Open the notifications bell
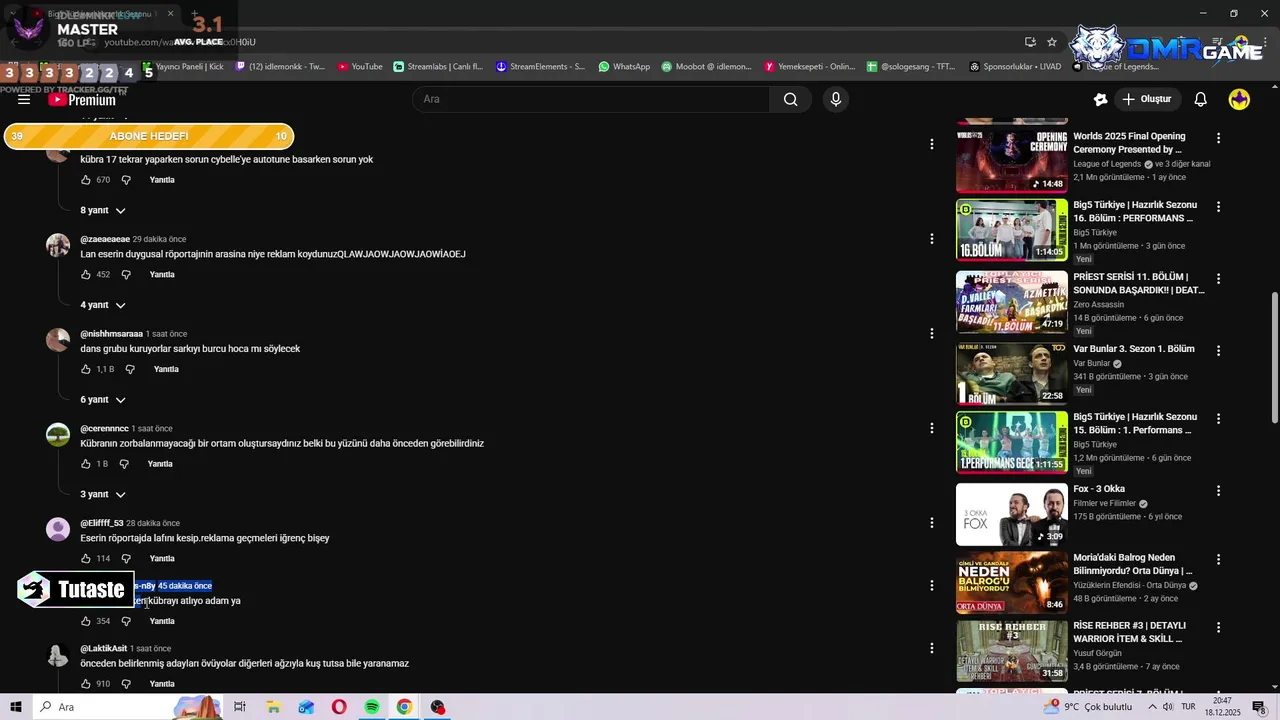The height and width of the screenshot is (720, 1280). click(1201, 99)
